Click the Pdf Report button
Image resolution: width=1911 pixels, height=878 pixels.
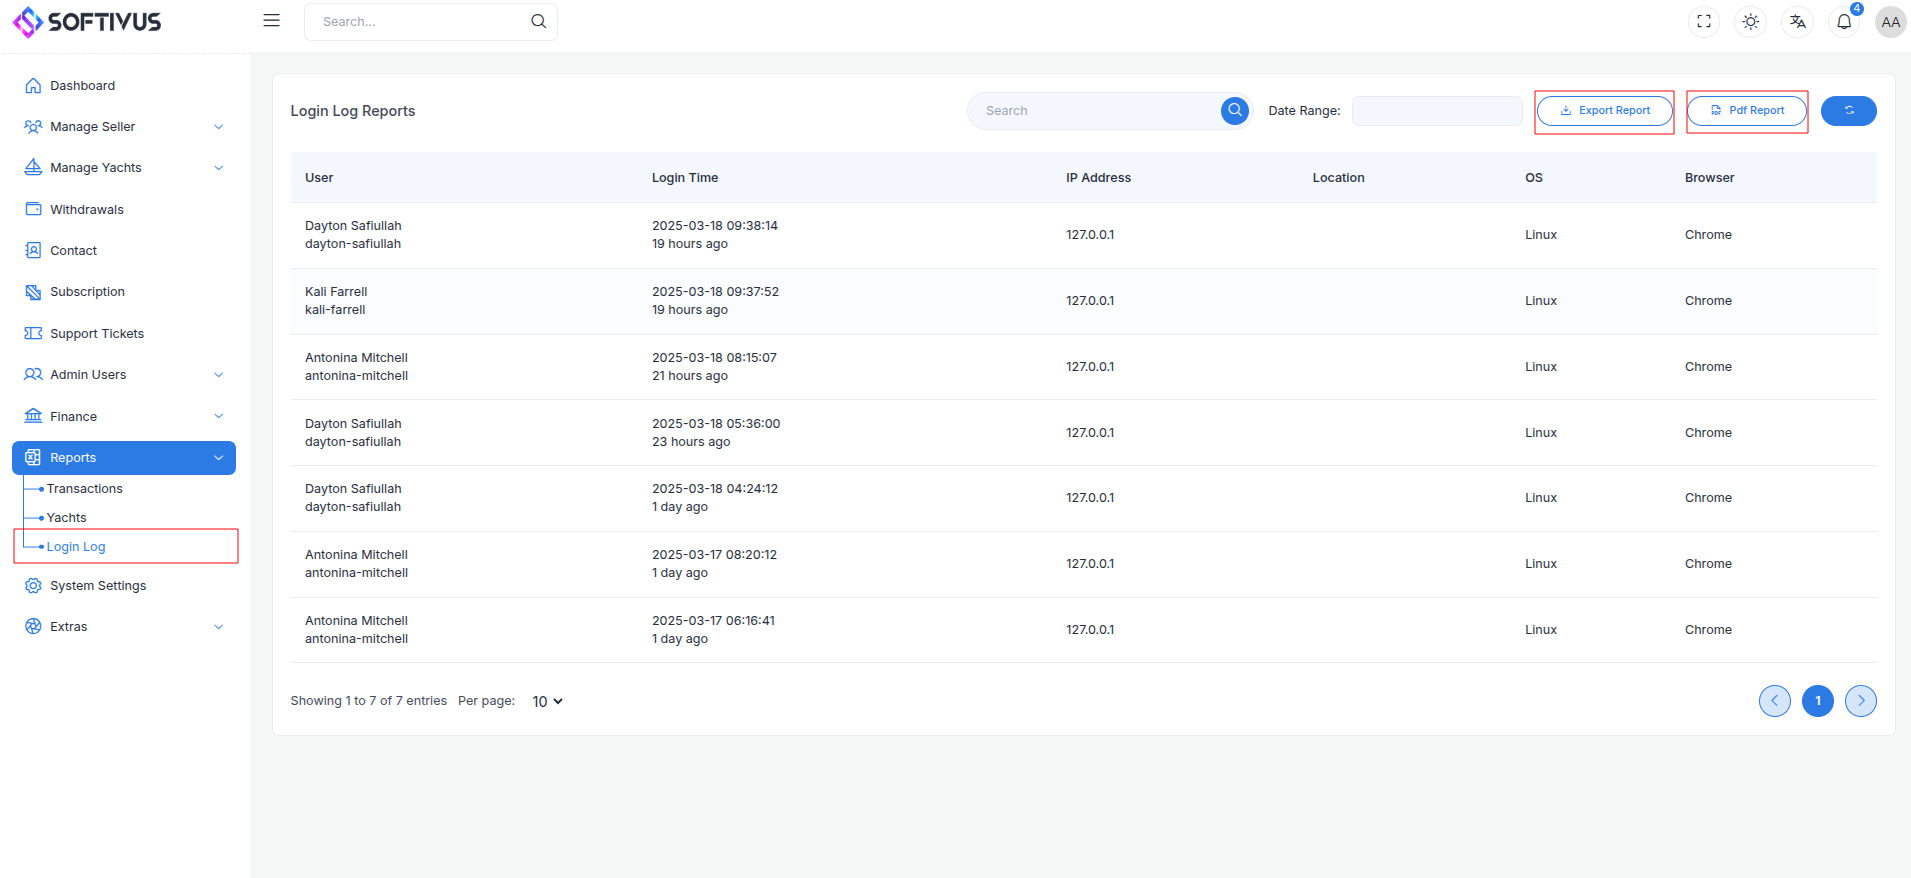click(1746, 111)
